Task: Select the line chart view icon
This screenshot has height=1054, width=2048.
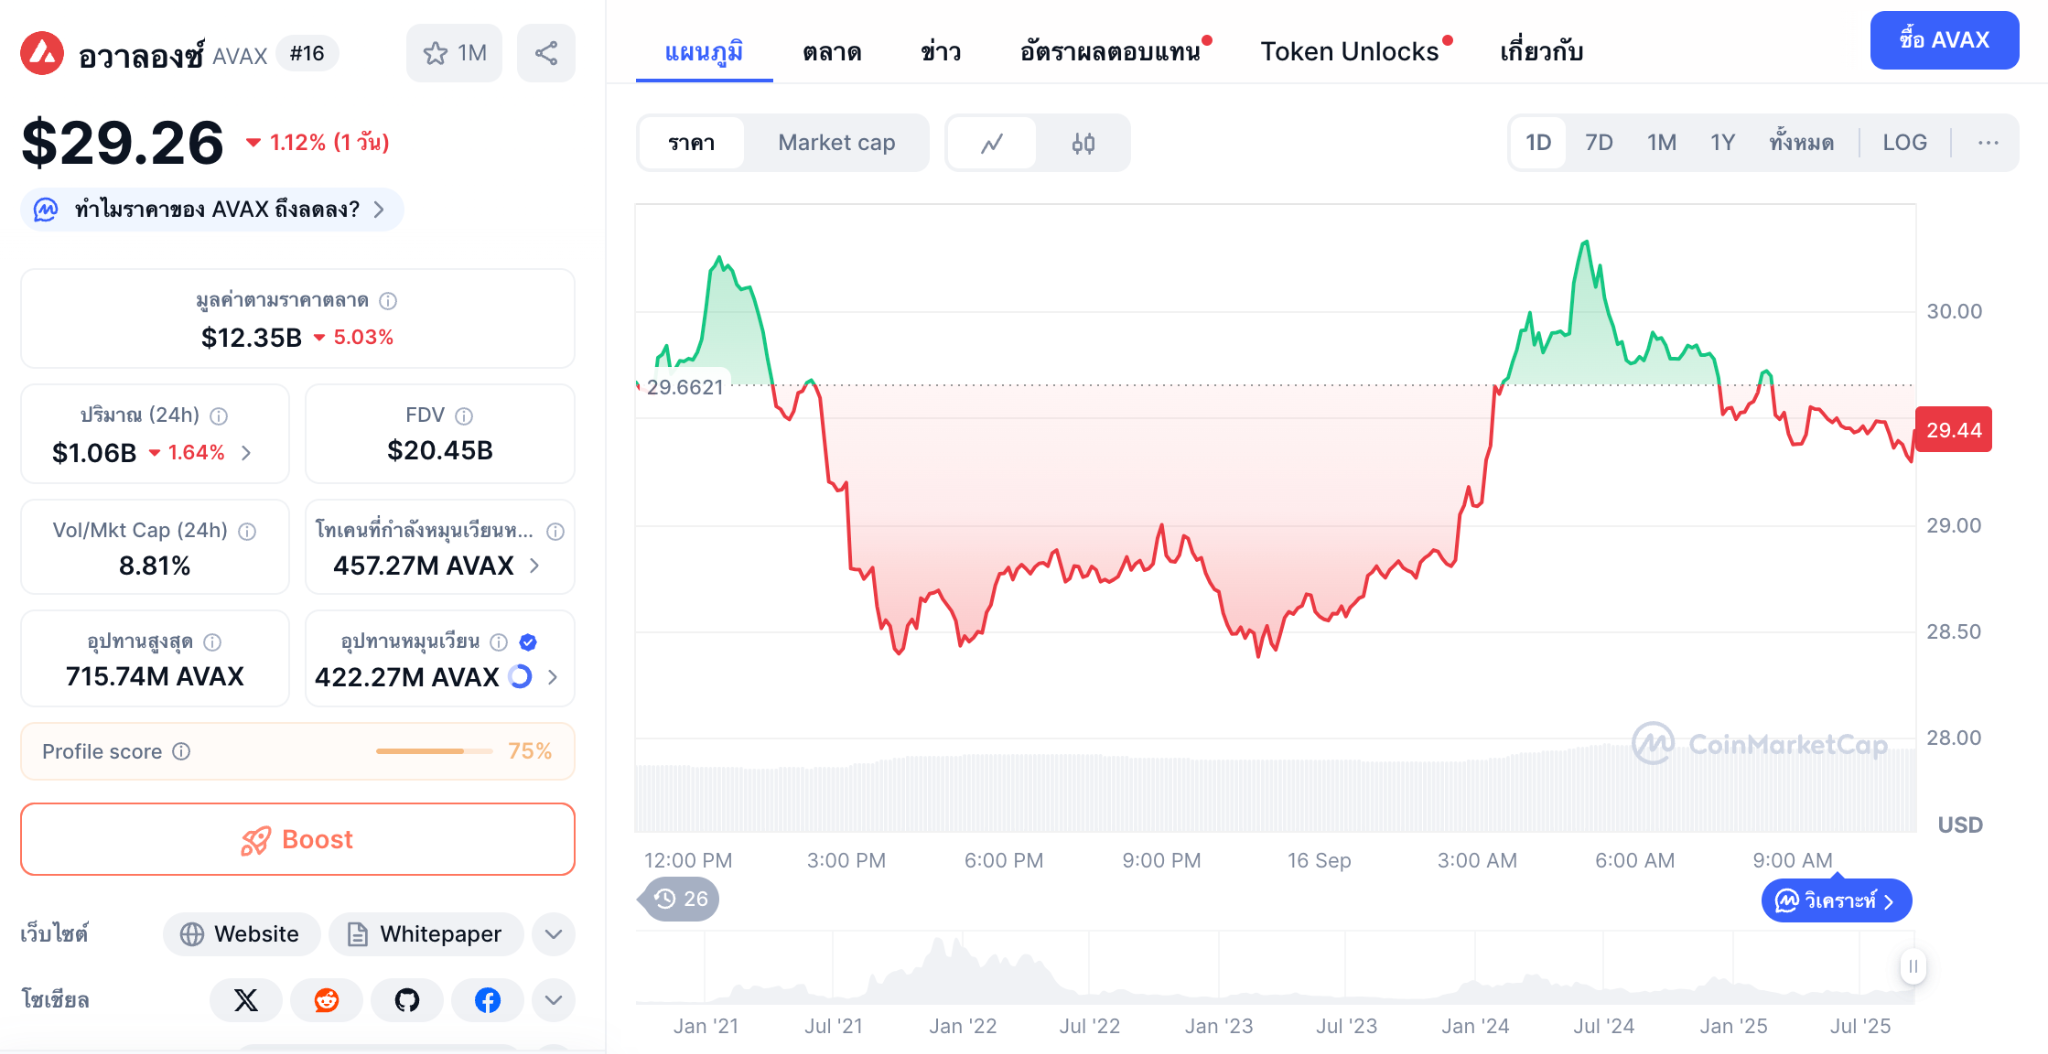Action: [x=992, y=143]
